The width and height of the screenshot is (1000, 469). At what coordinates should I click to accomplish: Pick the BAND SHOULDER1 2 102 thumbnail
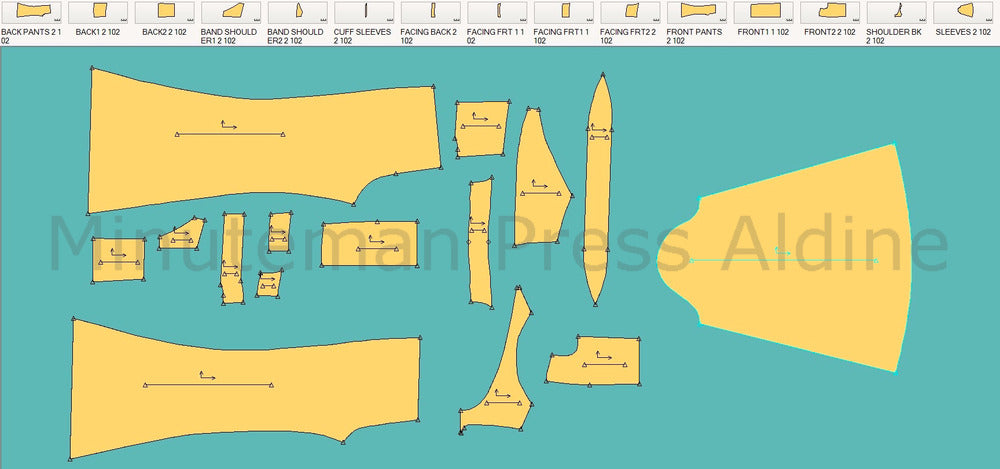(231, 11)
